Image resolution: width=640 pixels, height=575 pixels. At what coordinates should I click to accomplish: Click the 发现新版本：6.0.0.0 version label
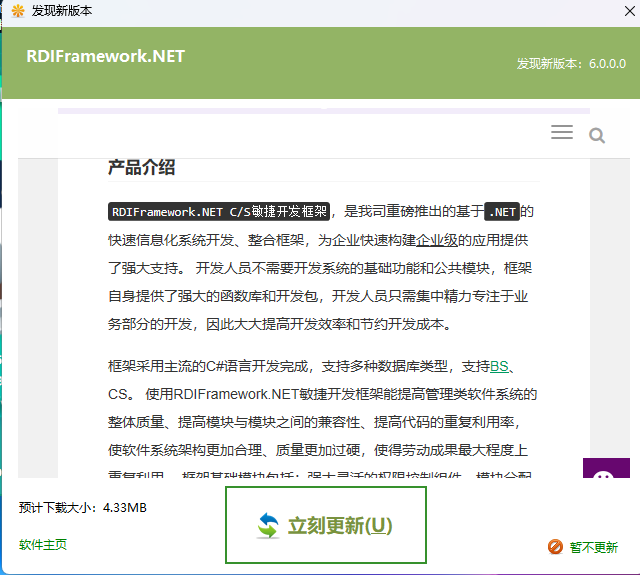[x=570, y=63]
